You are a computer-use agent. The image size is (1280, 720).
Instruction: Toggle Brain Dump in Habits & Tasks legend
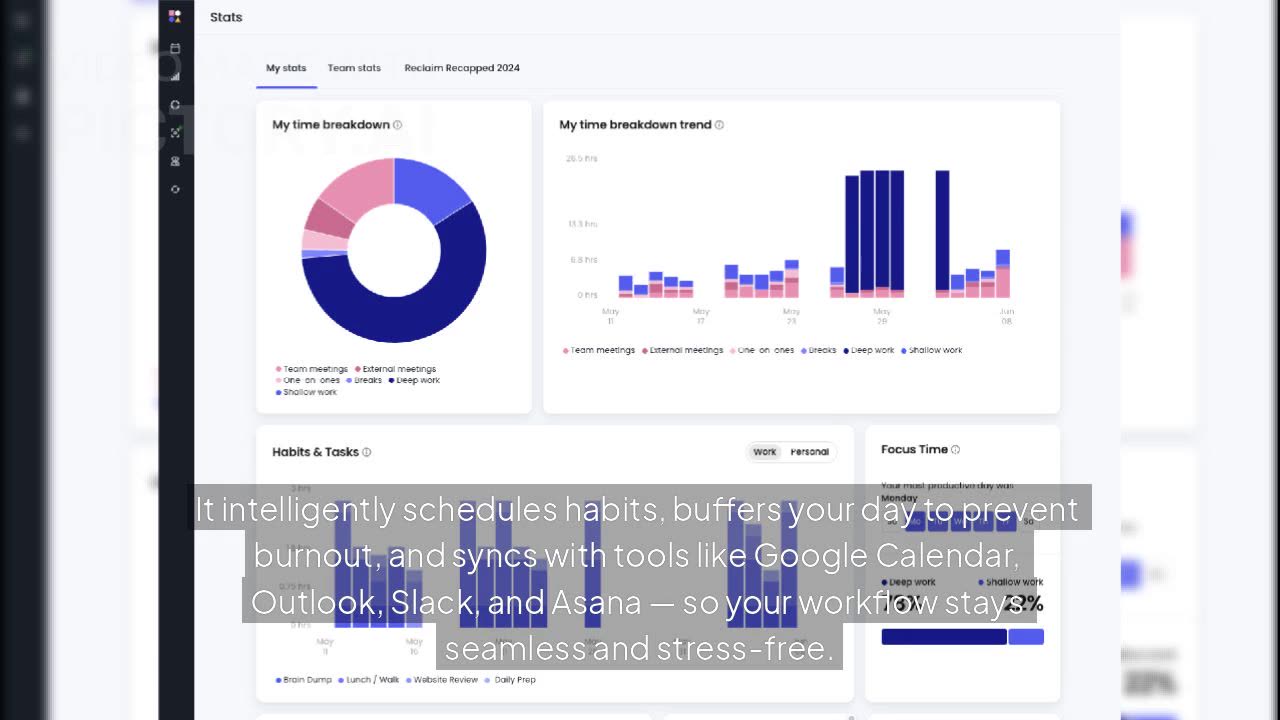[x=303, y=680]
